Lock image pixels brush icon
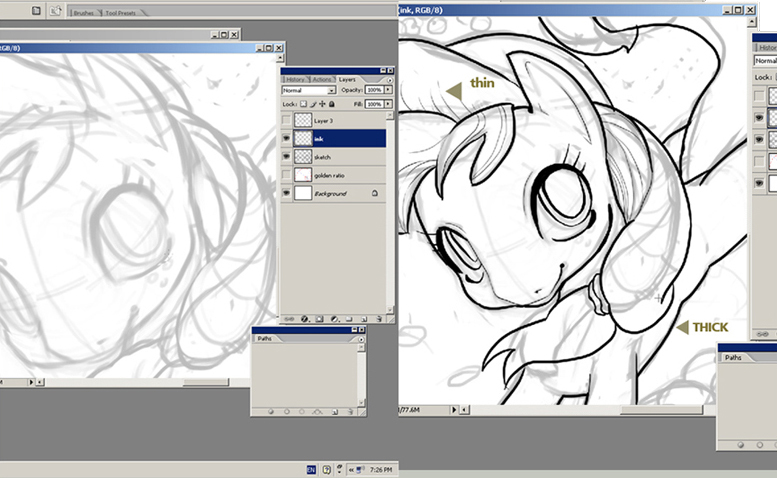This screenshot has width=777, height=478. [x=313, y=104]
